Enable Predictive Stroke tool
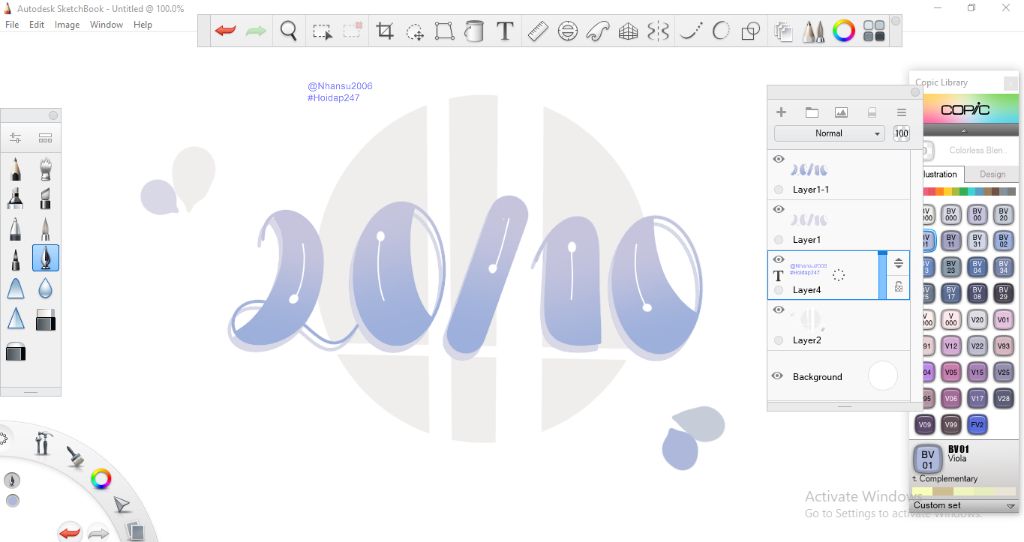This screenshot has width=1024, height=542. click(721, 31)
